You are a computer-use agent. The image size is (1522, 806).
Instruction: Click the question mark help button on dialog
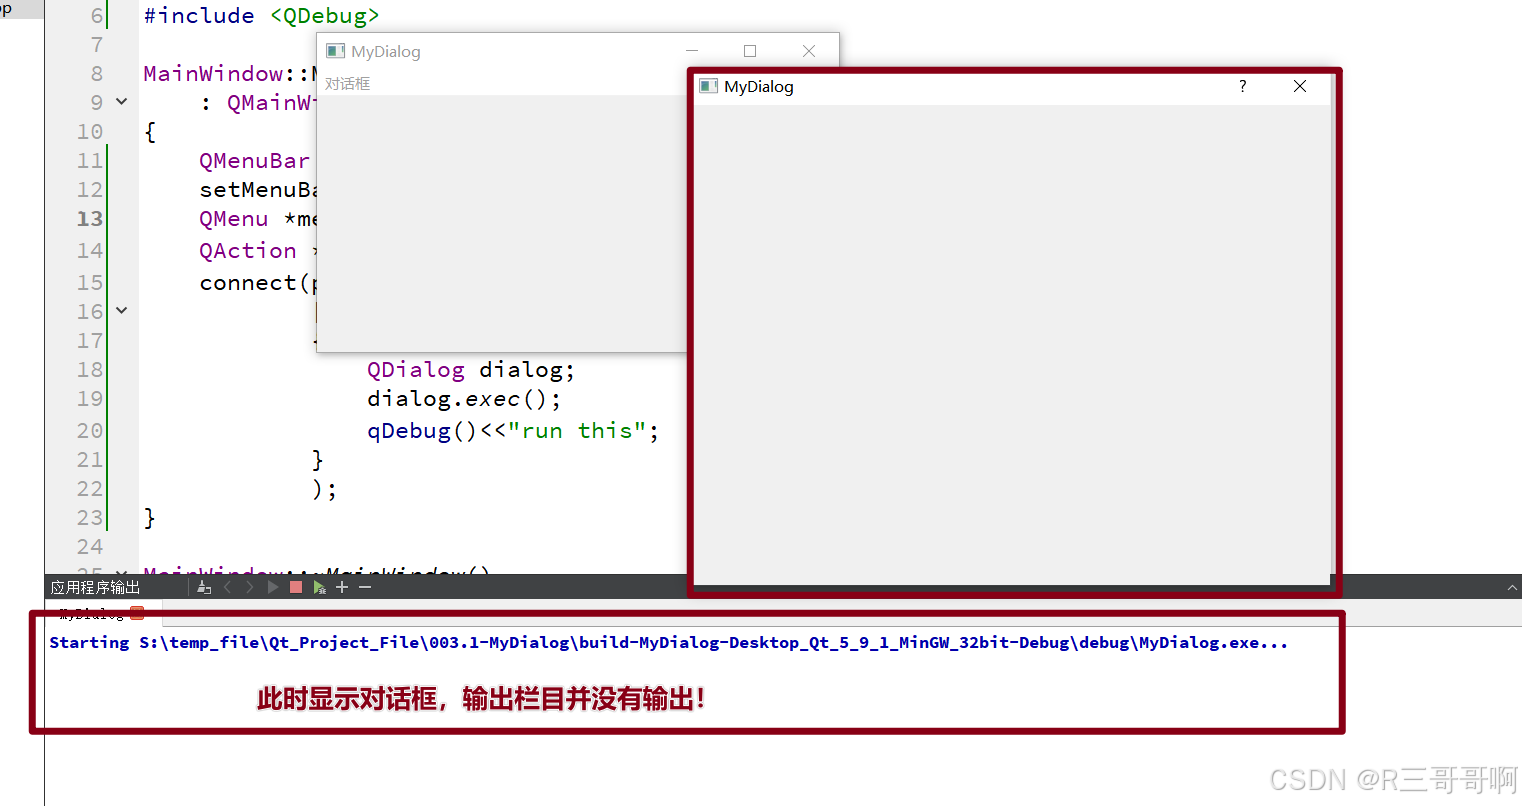(1243, 86)
